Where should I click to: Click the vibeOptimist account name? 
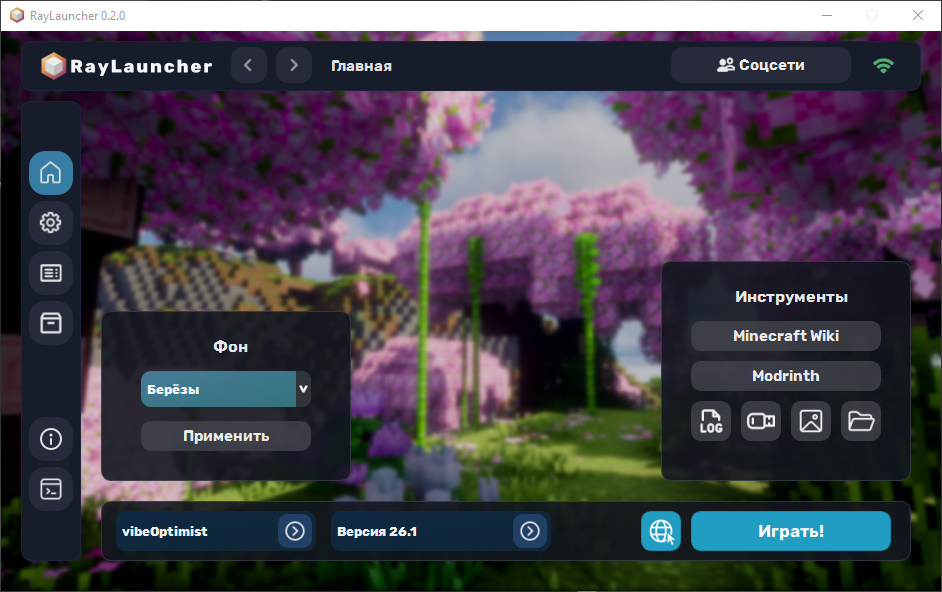tap(165, 531)
